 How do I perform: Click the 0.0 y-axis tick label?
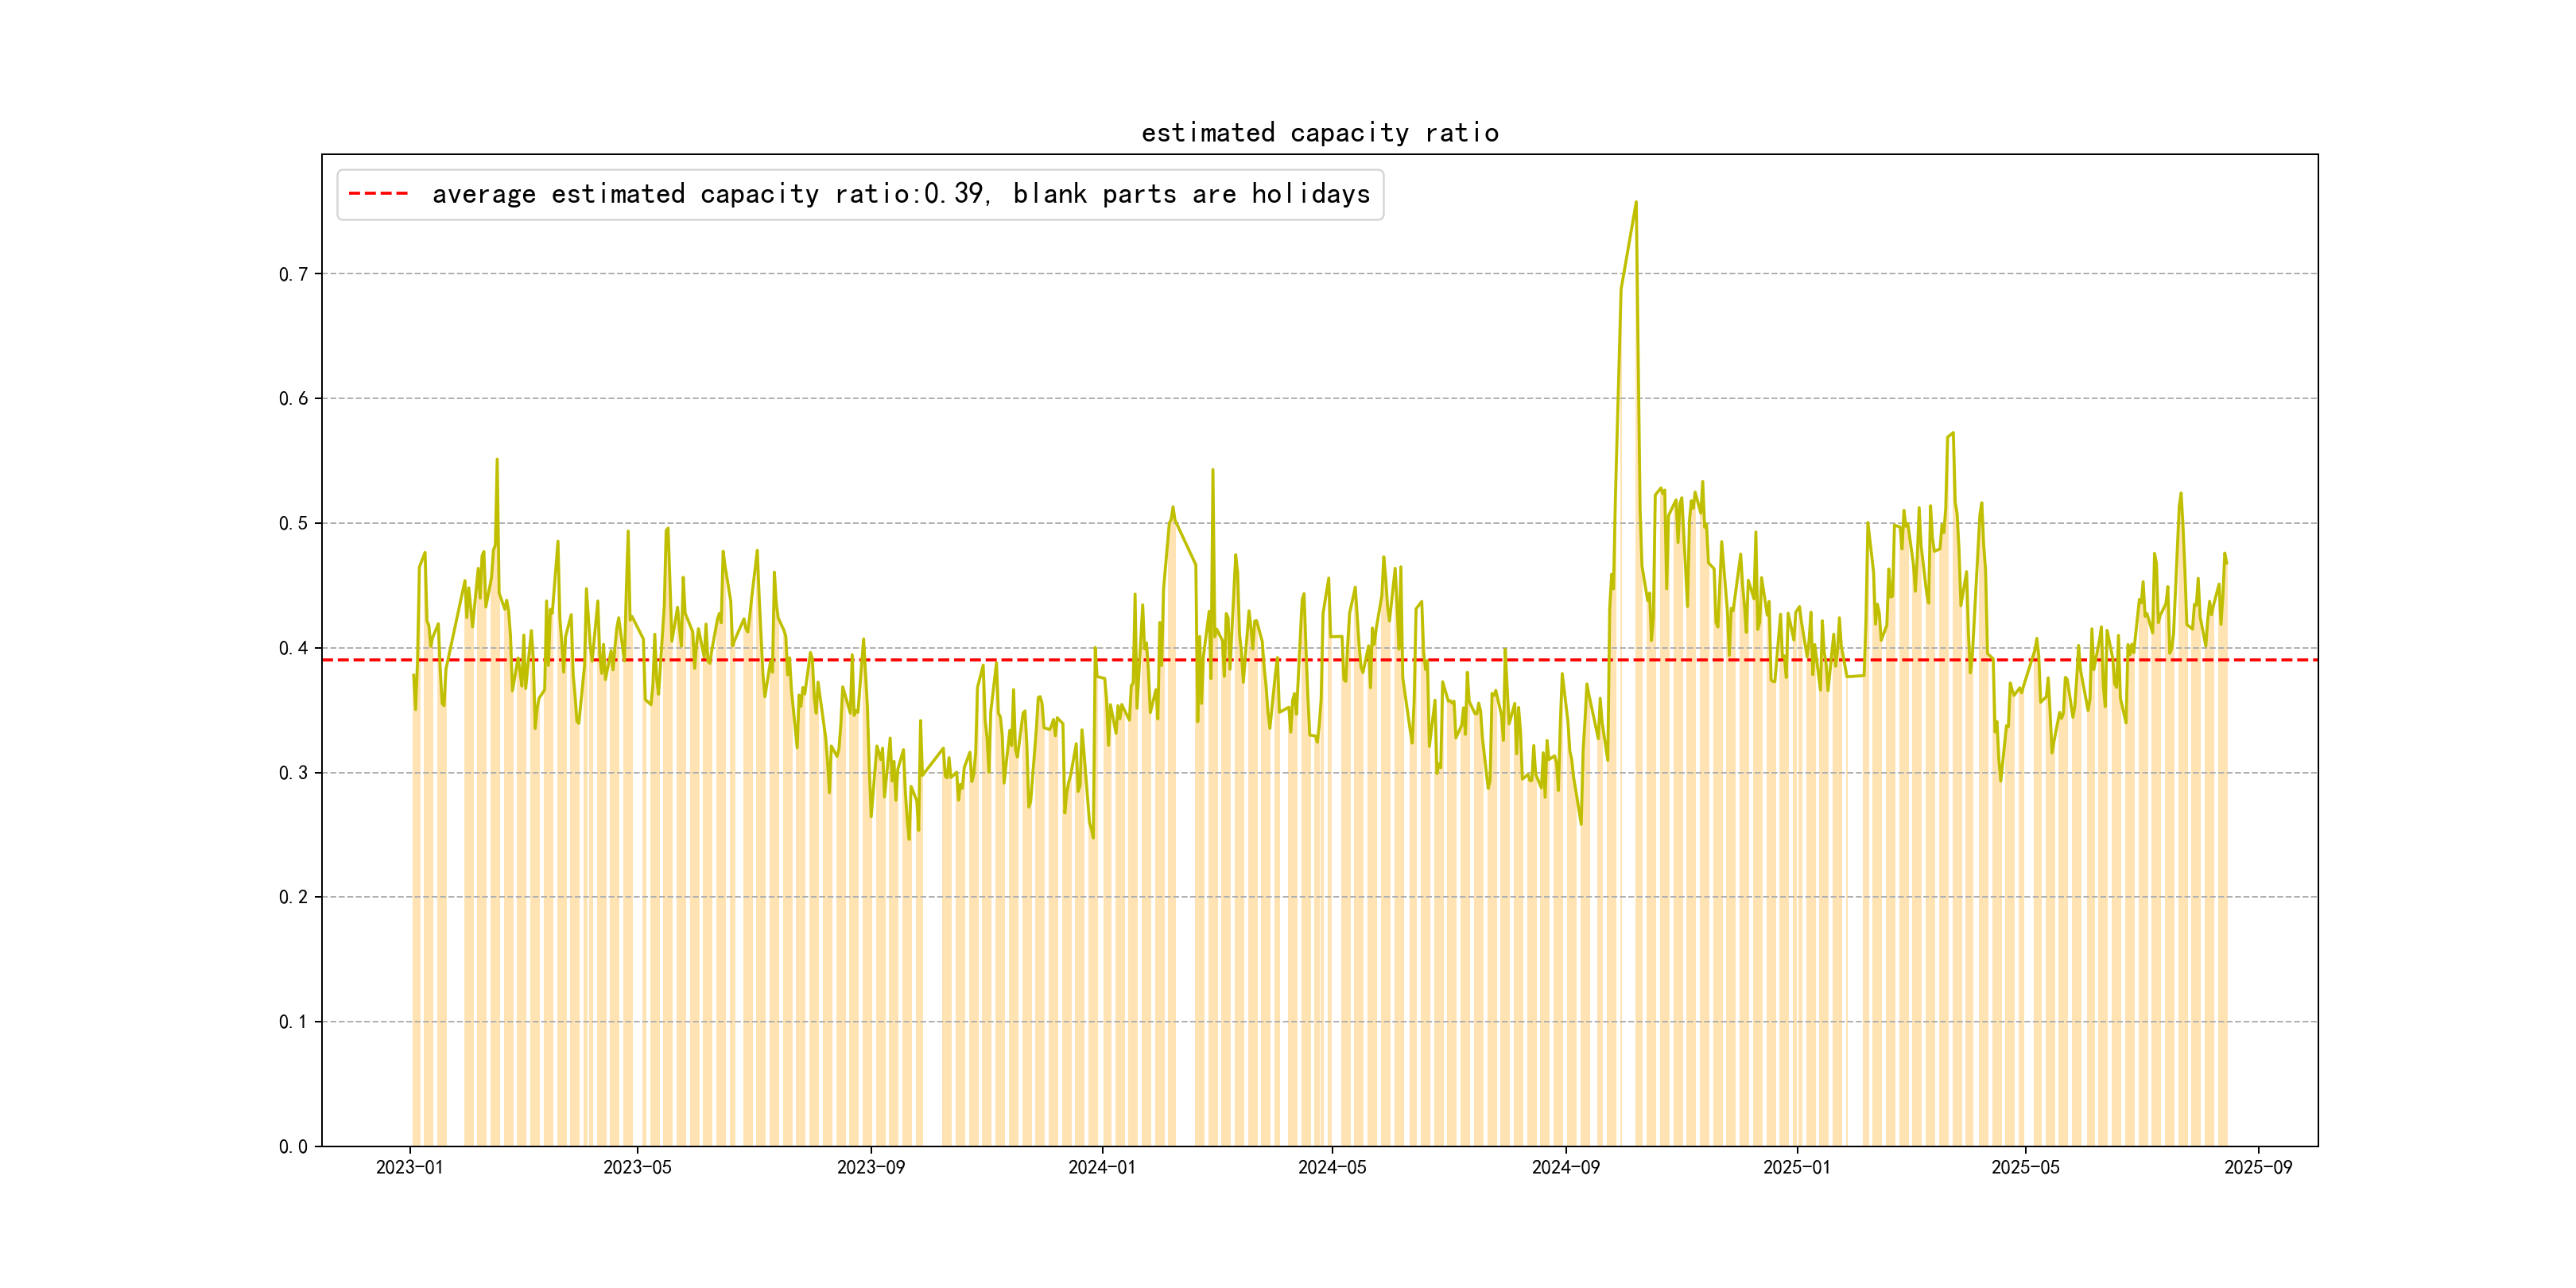(293, 1147)
